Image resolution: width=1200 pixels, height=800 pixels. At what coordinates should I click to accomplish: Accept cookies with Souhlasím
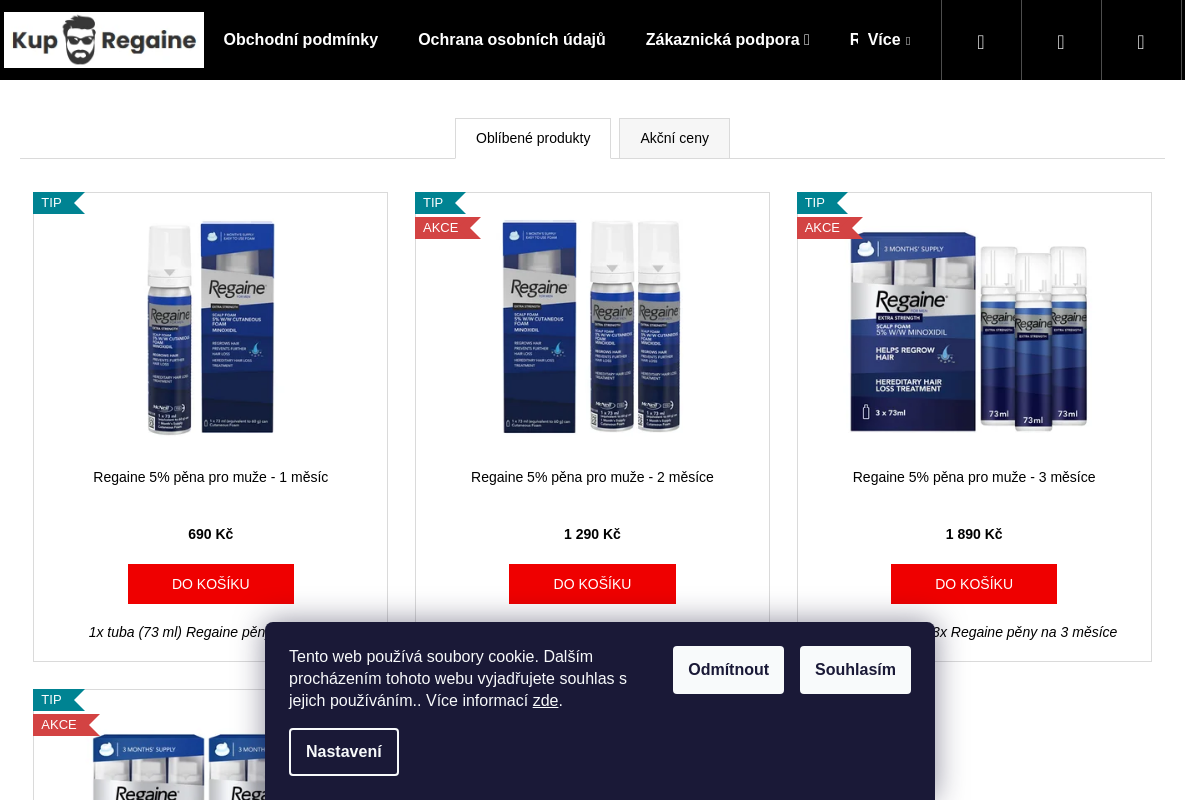click(855, 670)
